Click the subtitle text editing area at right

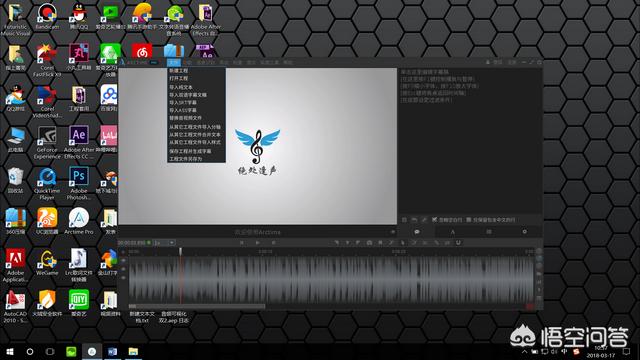(470, 141)
